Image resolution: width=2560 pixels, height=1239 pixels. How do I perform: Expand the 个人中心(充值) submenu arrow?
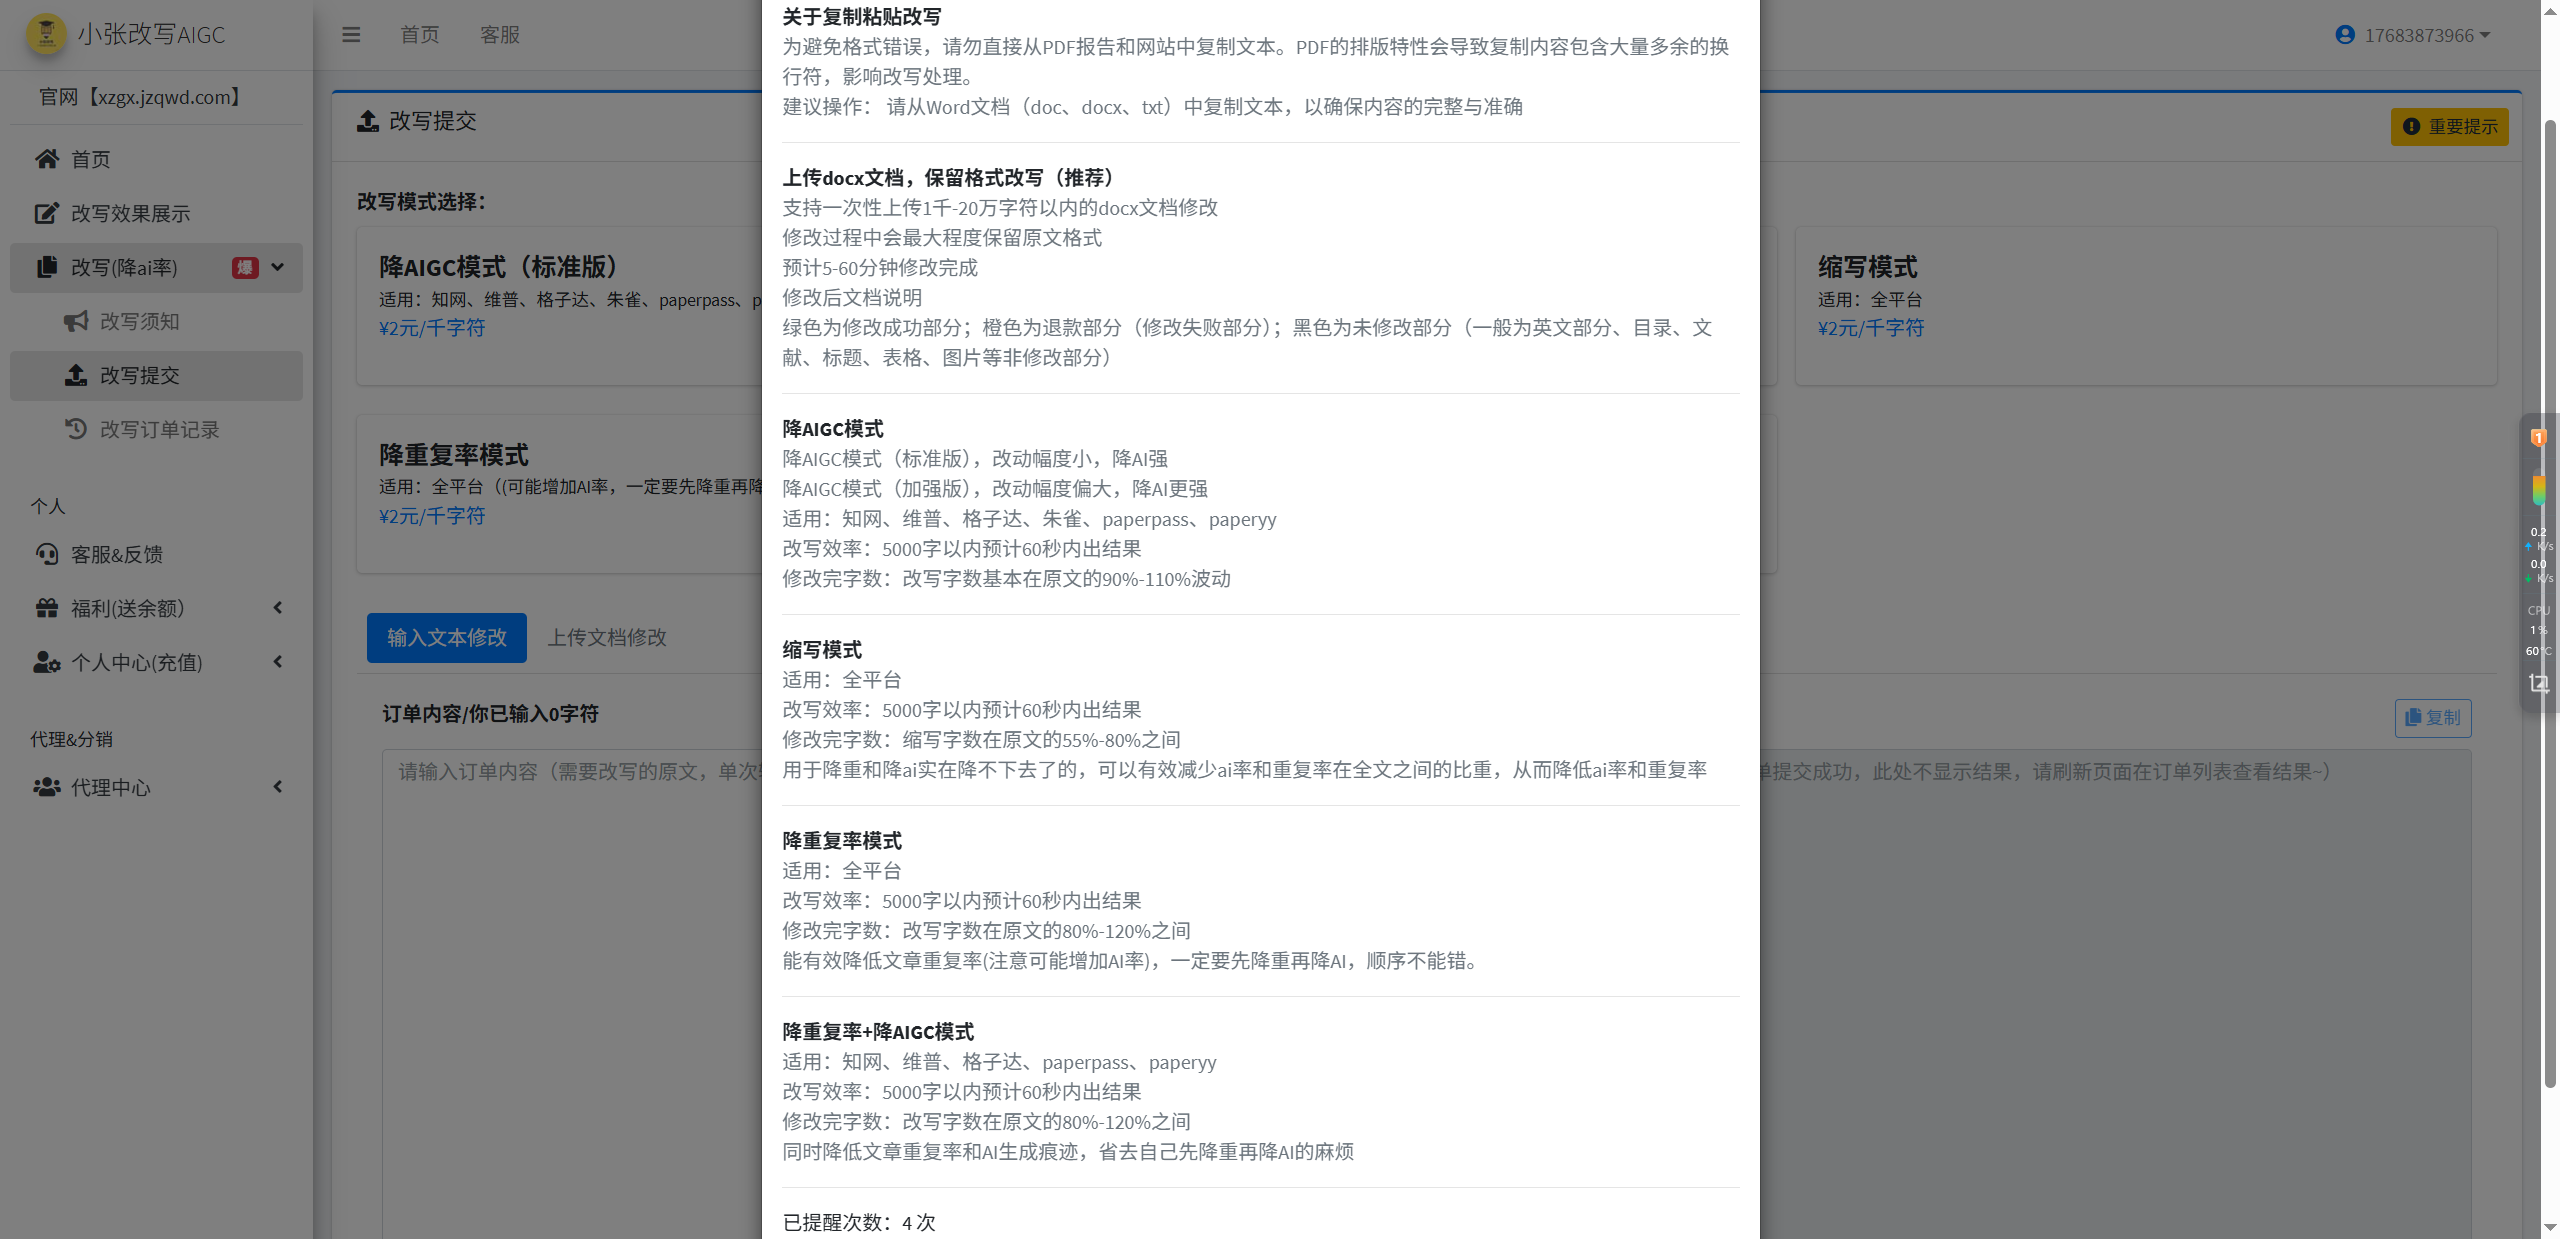click(x=278, y=662)
